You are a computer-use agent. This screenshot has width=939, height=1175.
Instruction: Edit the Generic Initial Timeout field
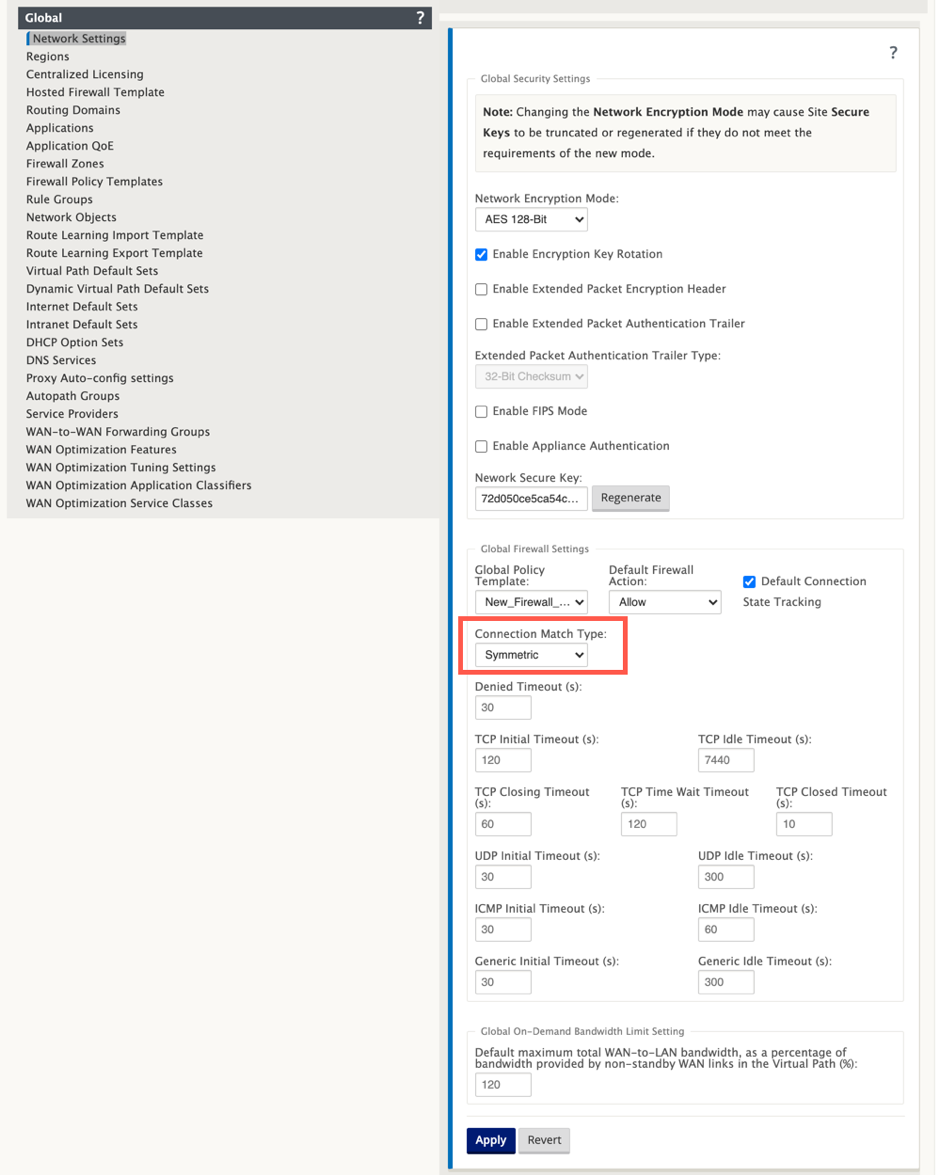[x=503, y=982]
